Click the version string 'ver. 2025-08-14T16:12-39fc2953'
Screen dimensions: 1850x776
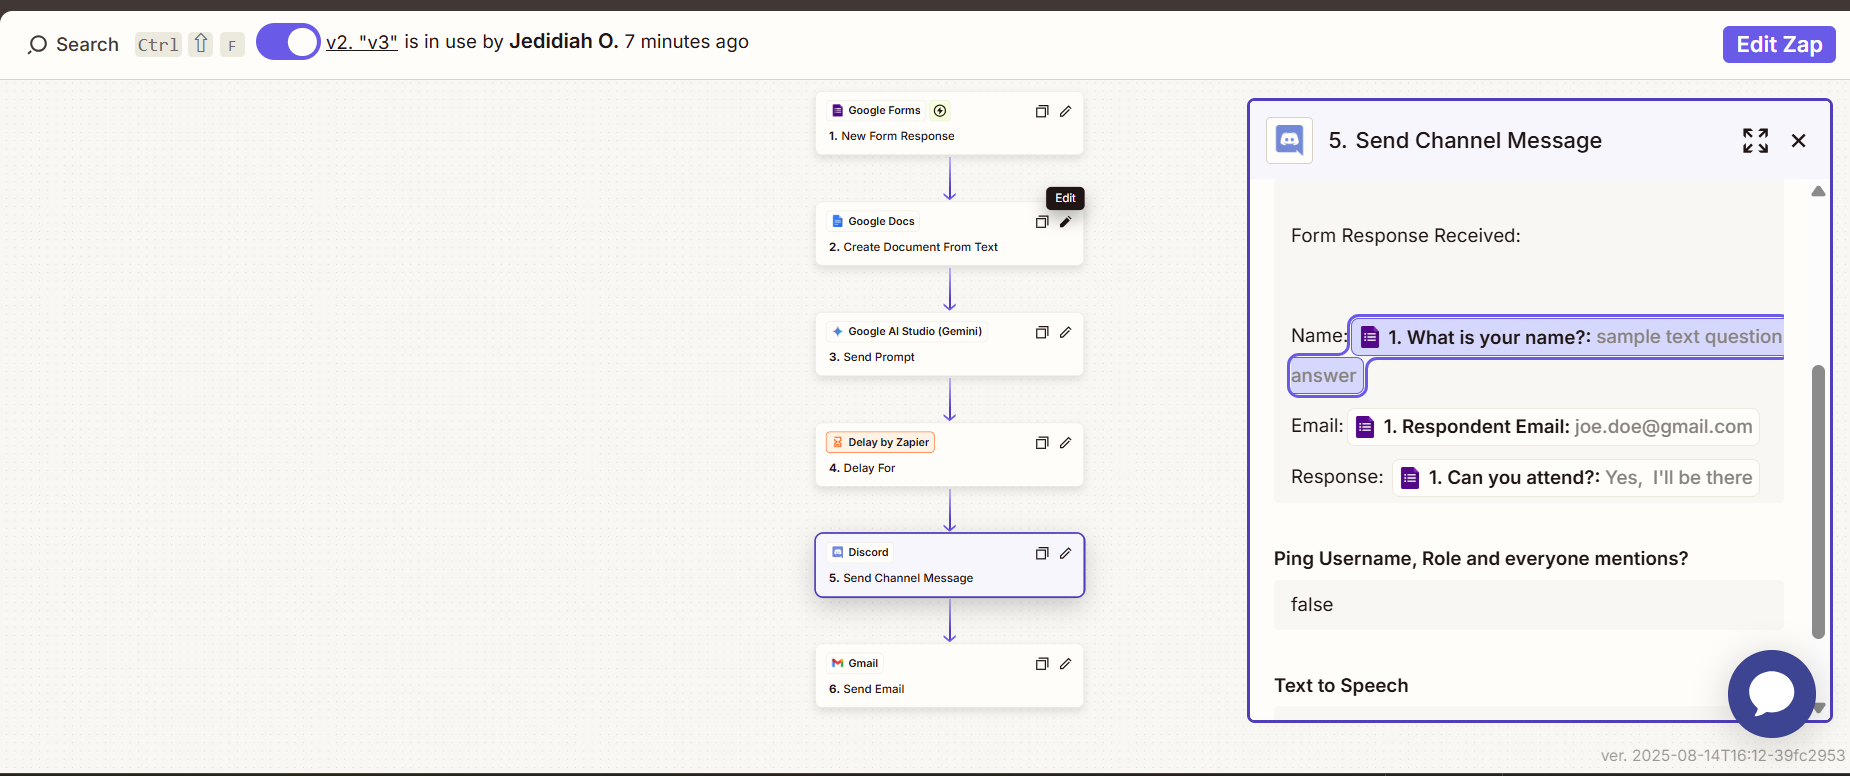[x=1723, y=756]
